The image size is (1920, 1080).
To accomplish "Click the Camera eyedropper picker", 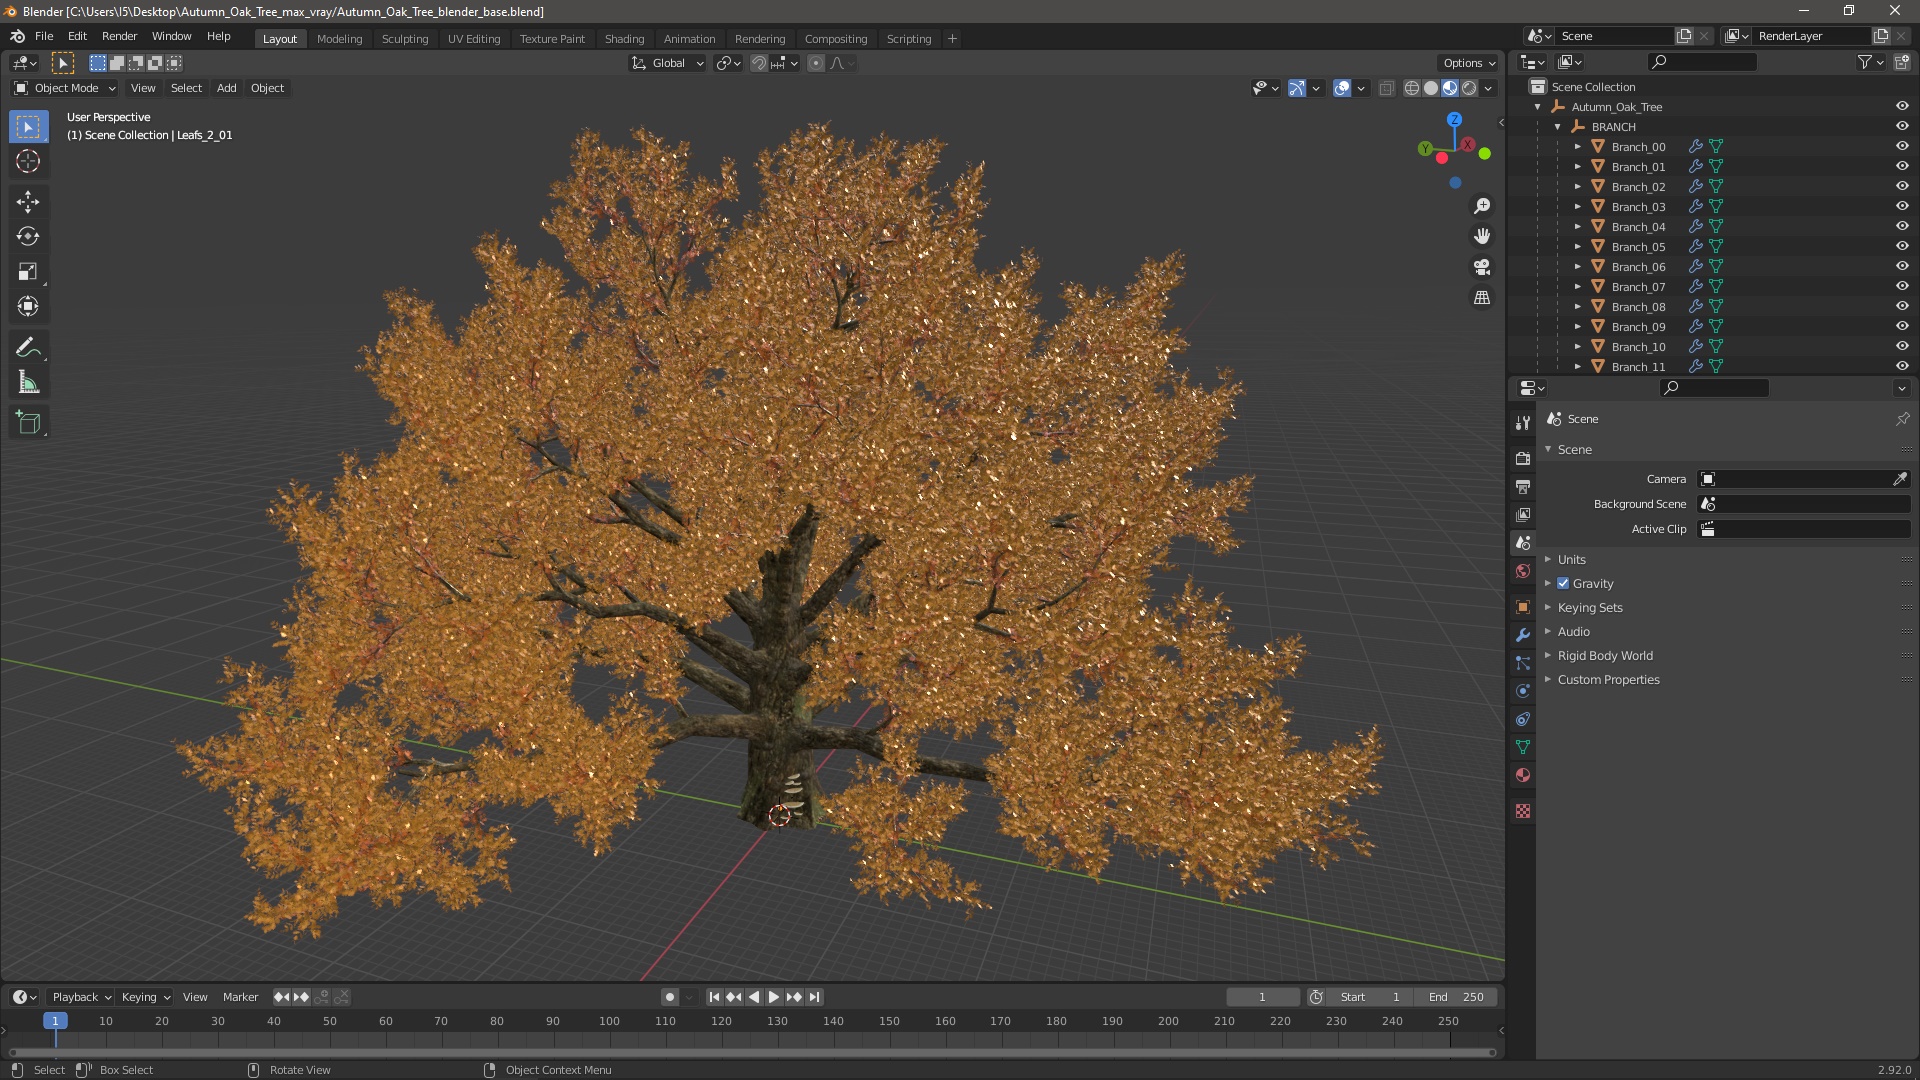I will [x=1900, y=479].
